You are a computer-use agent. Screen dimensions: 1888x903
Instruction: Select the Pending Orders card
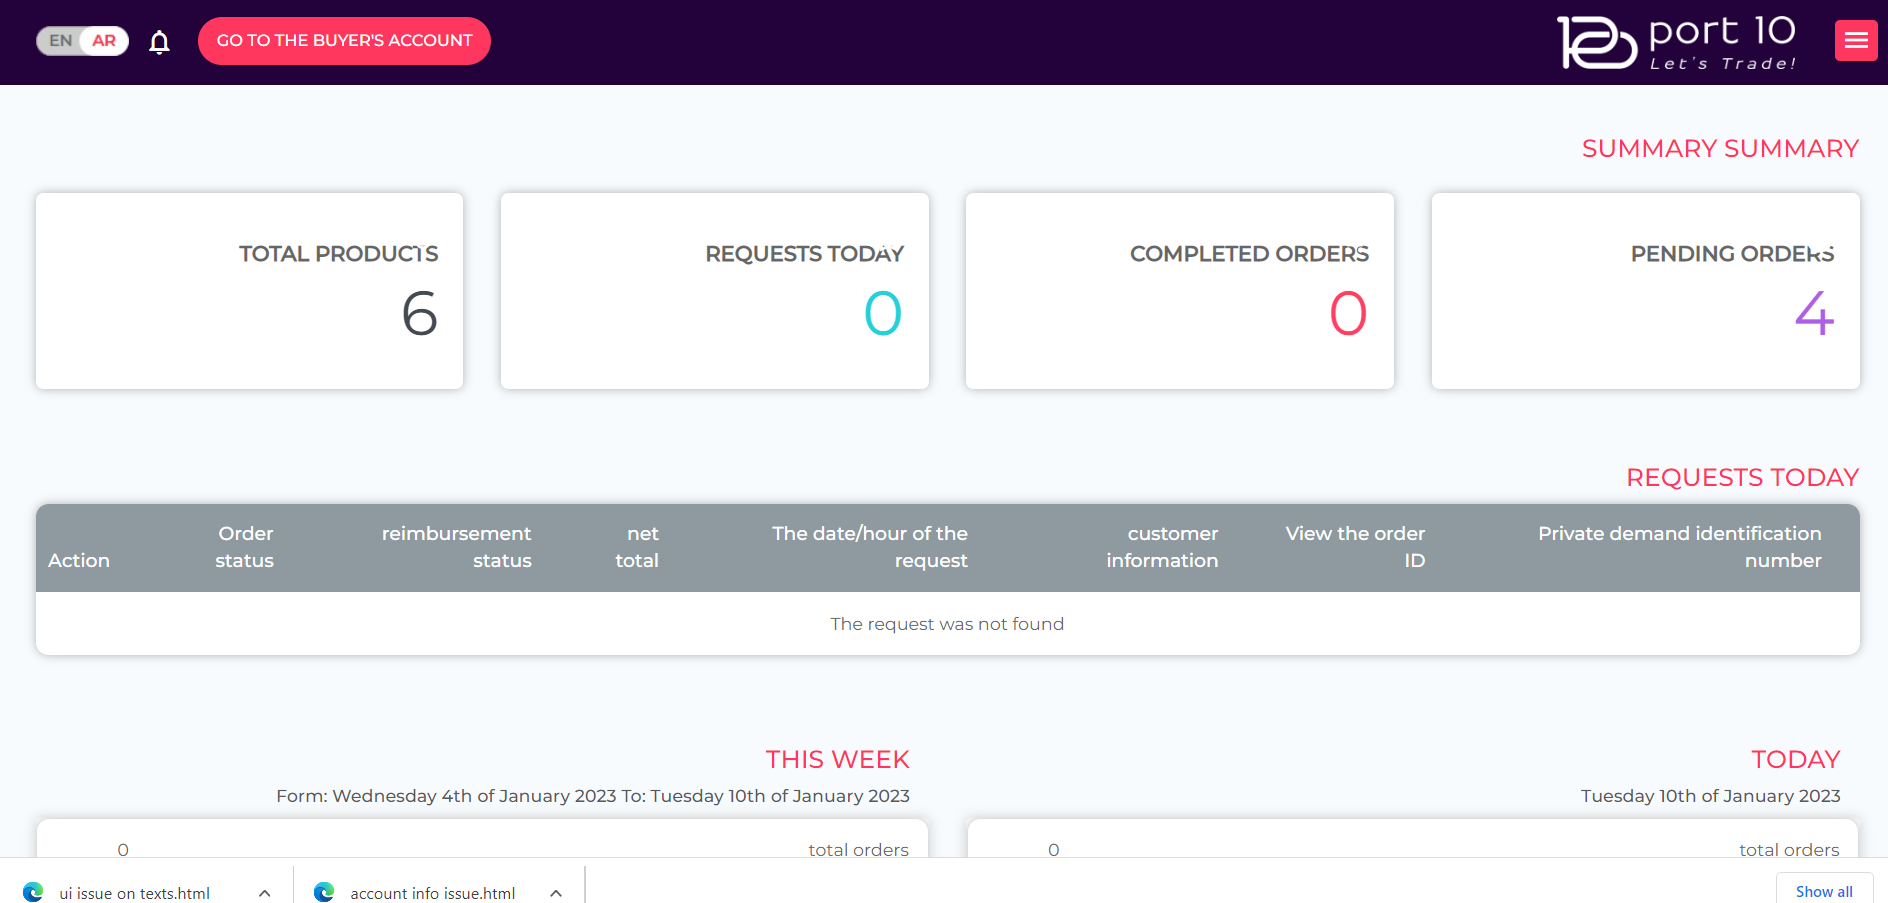click(1646, 291)
